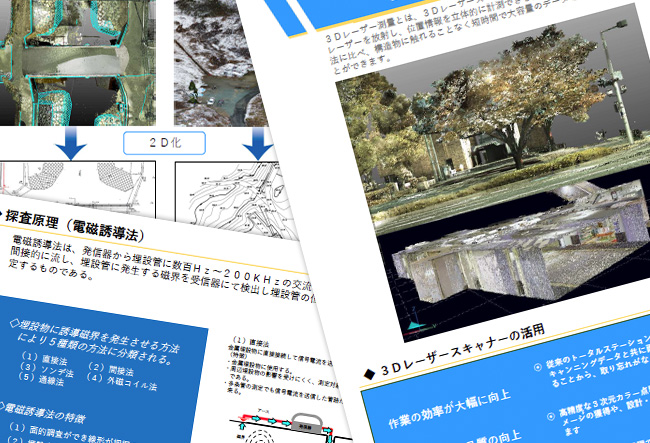
Task: Select （５）通線法 in the blue box
Action: click(41, 379)
